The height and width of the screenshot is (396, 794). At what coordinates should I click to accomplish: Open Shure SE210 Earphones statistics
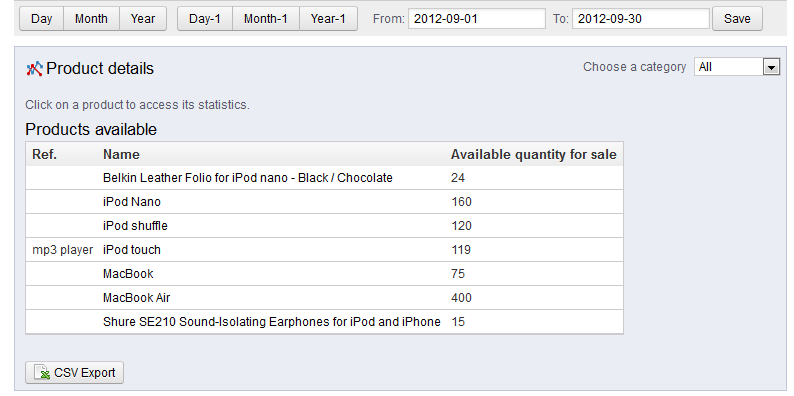(271, 322)
